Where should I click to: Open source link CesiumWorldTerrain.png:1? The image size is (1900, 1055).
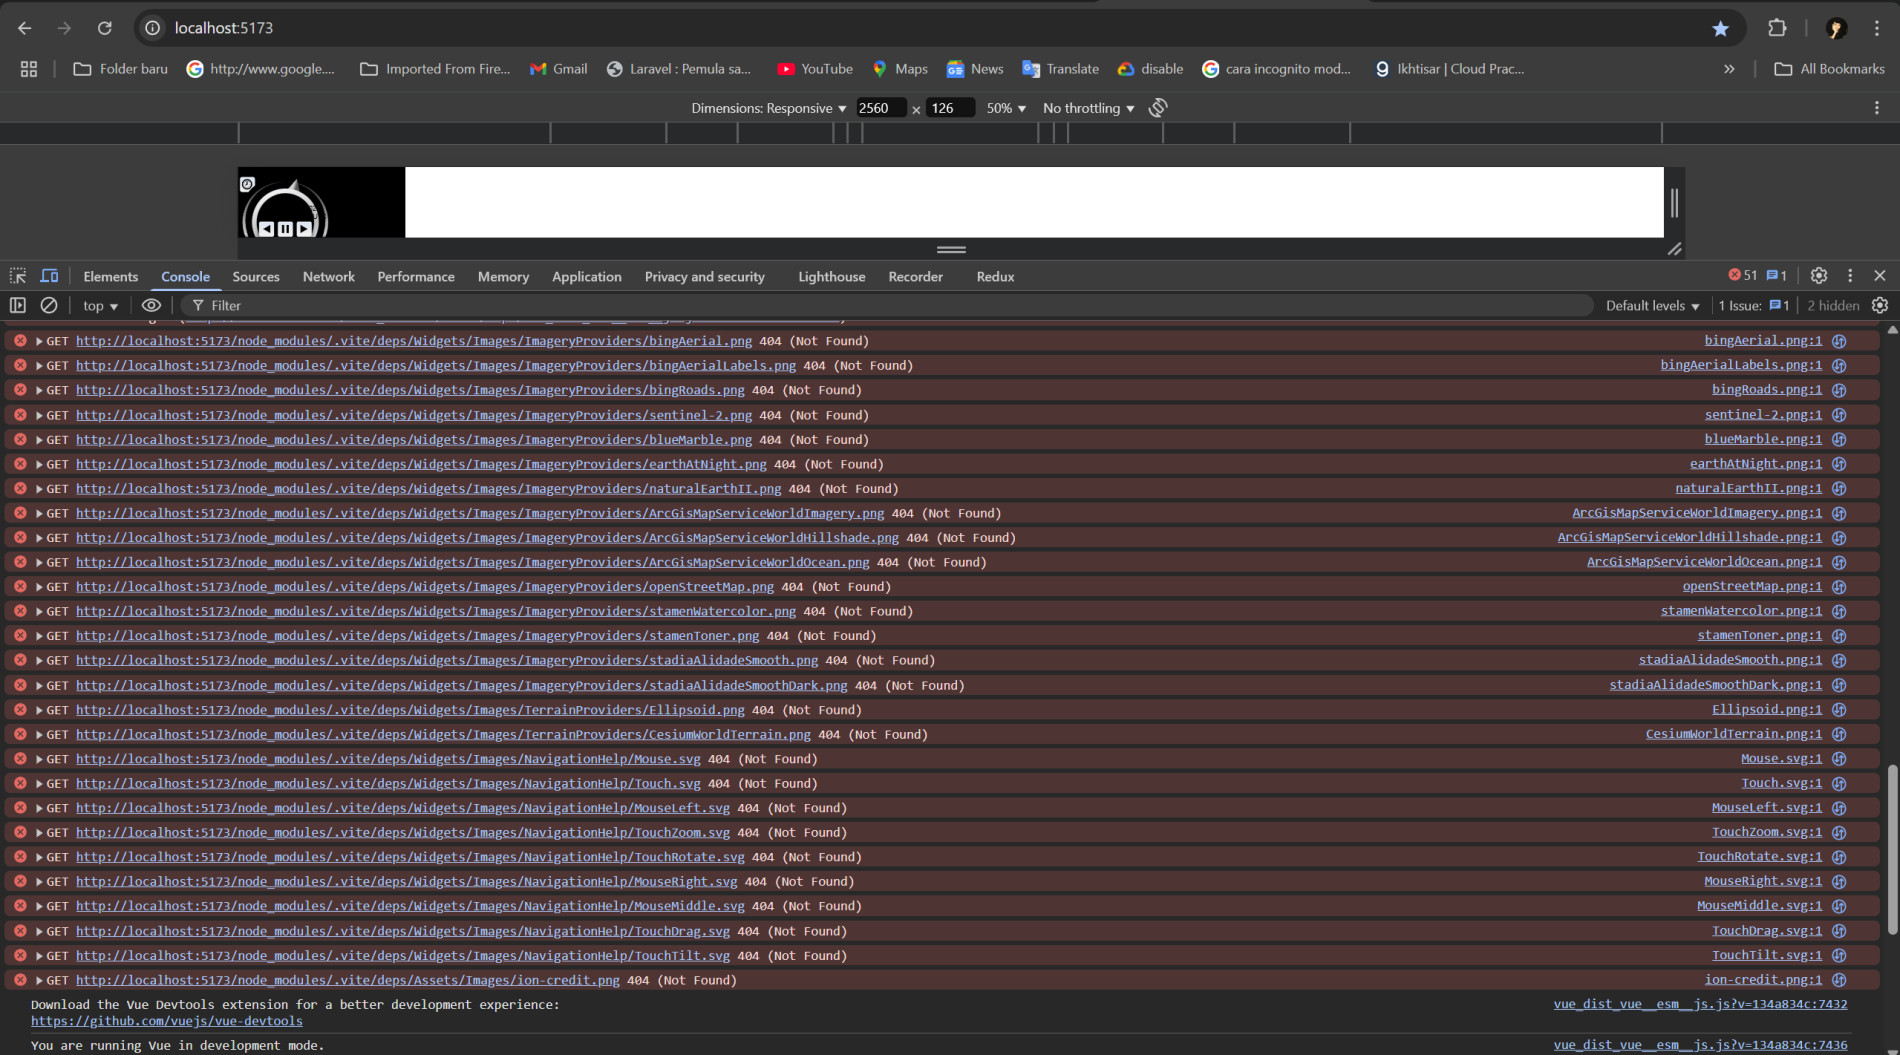[x=1734, y=734]
